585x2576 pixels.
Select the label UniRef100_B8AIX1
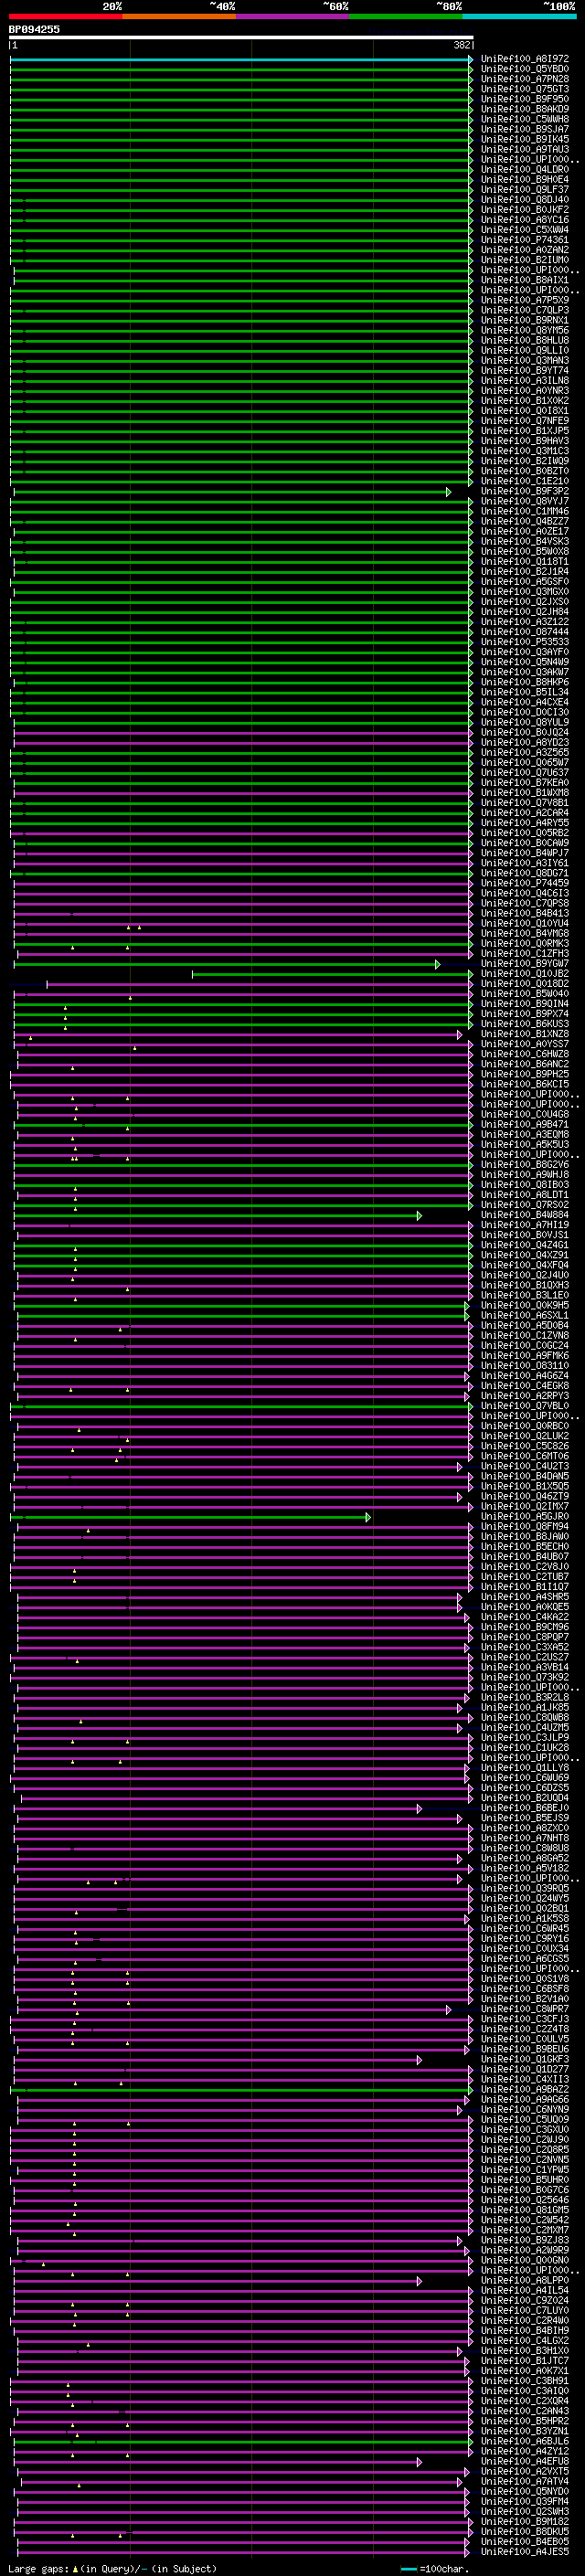(x=525, y=280)
